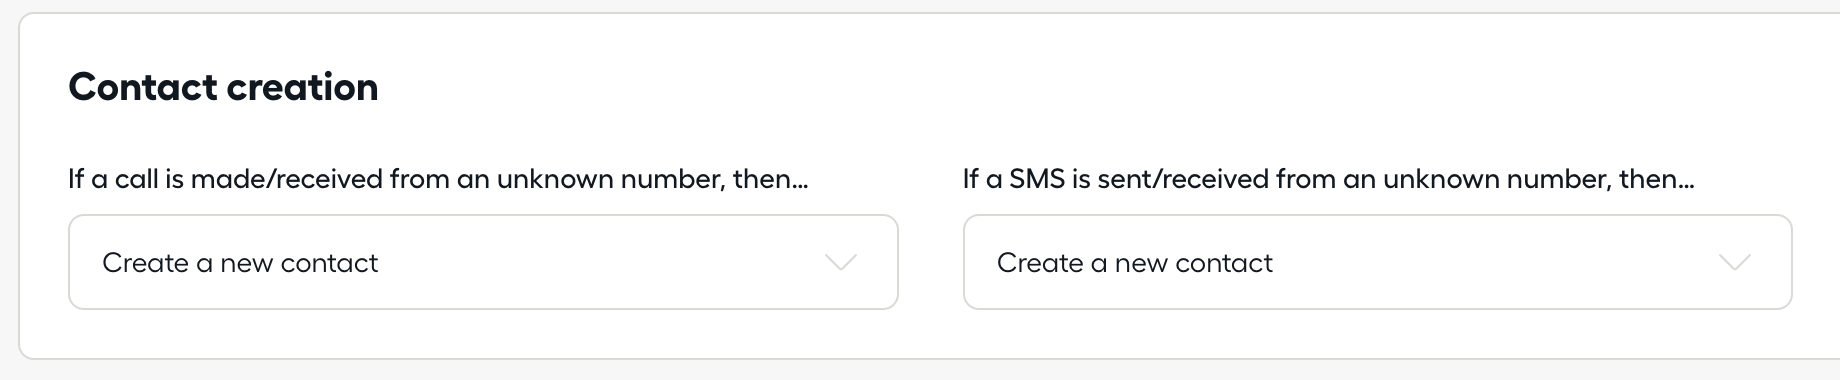Expand the SMS dropdown via its down arrow
The height and width of the screenshot is (380, 1840).
point(1734,263)
